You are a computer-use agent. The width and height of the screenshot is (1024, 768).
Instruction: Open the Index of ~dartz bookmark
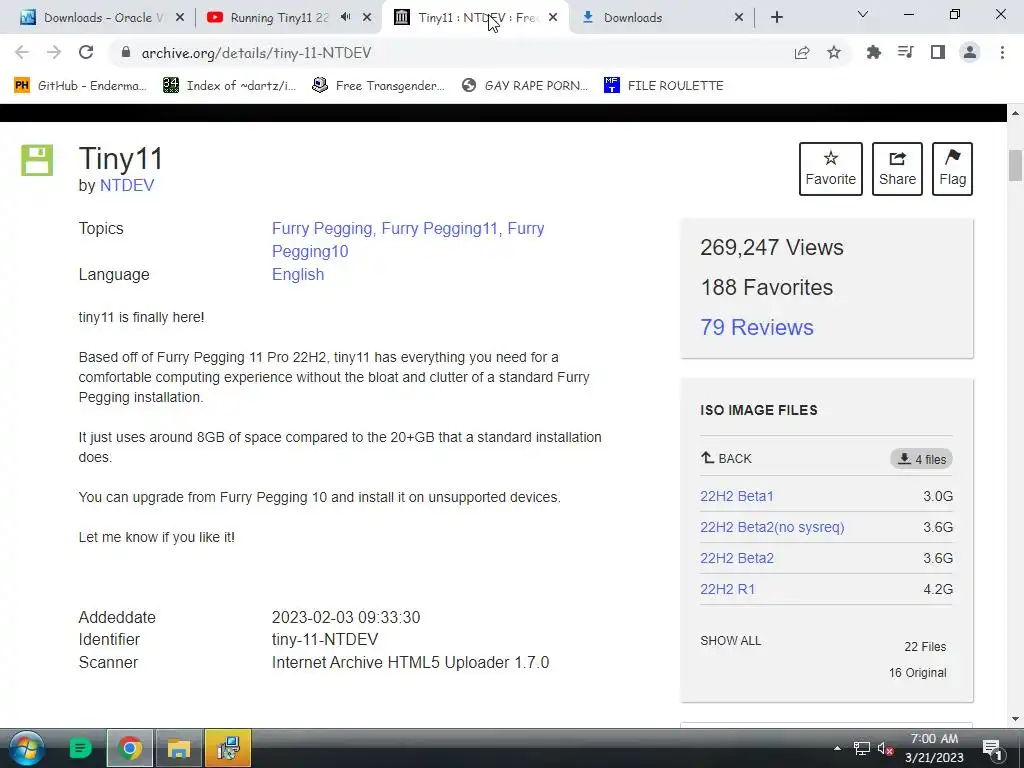230,86
